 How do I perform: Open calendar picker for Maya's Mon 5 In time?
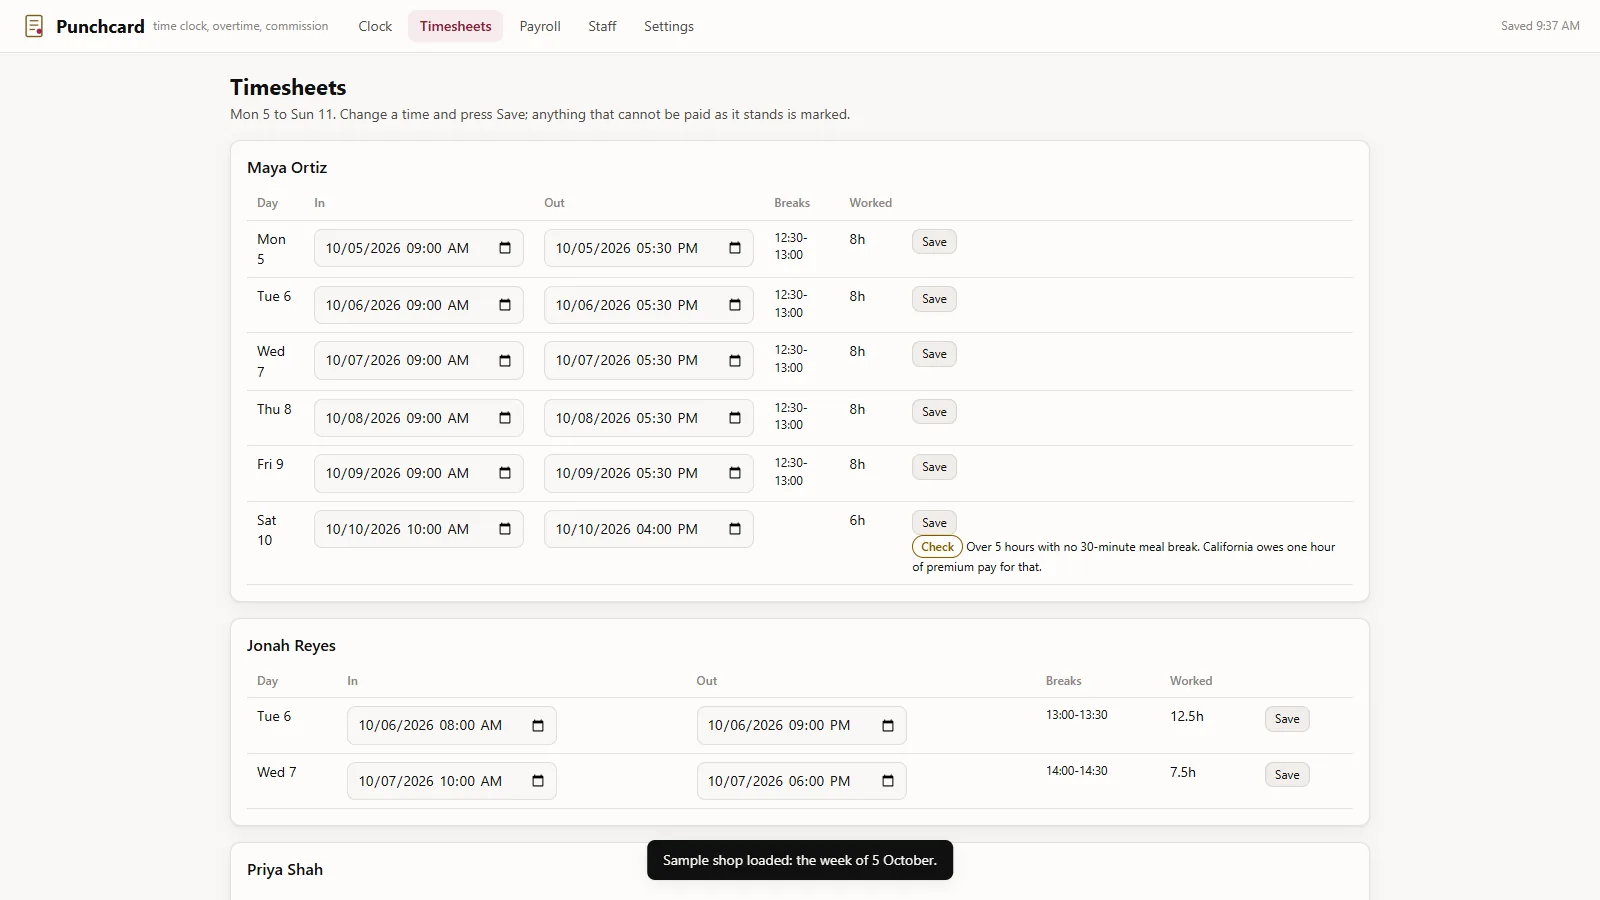pos(505,248)
